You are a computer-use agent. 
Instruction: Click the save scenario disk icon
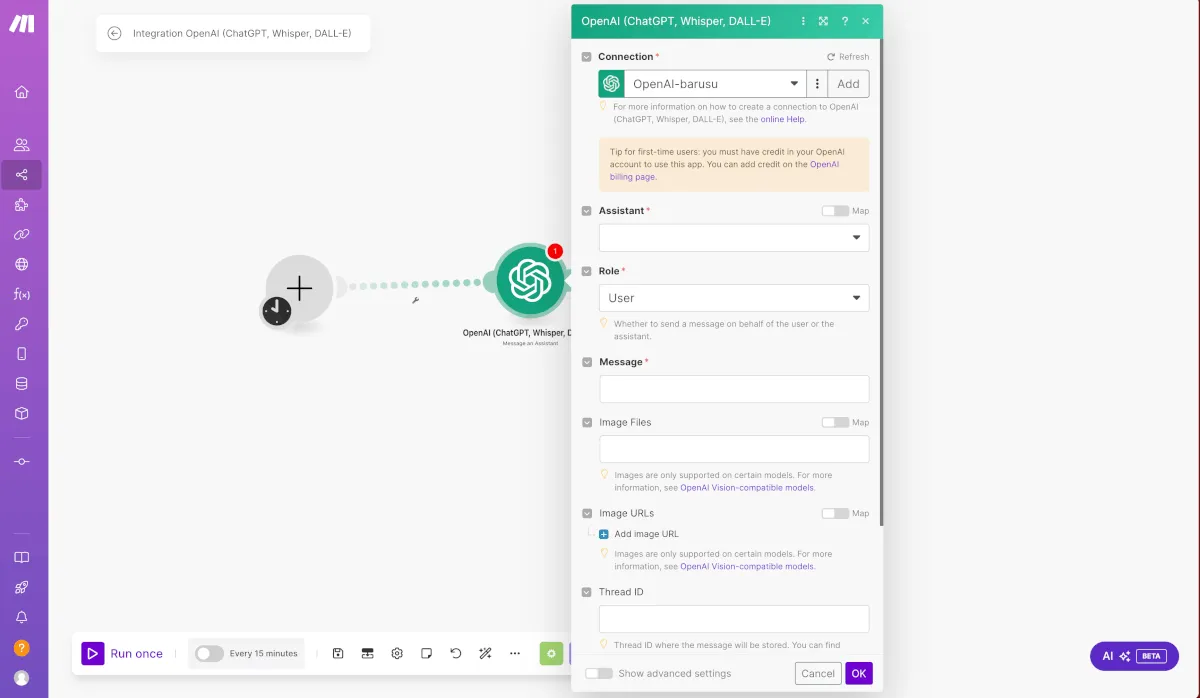[338, 653]
